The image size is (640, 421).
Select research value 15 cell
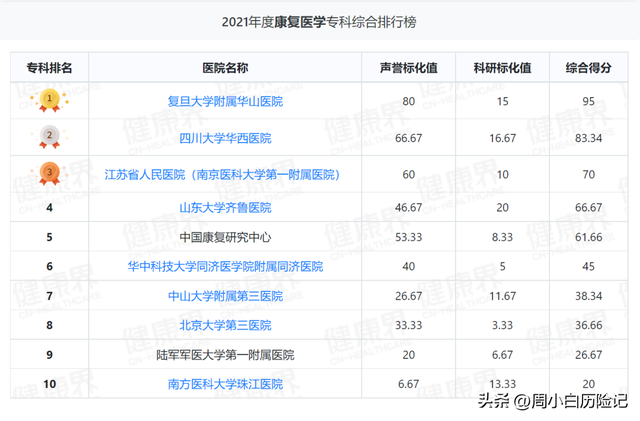point(502,101)
